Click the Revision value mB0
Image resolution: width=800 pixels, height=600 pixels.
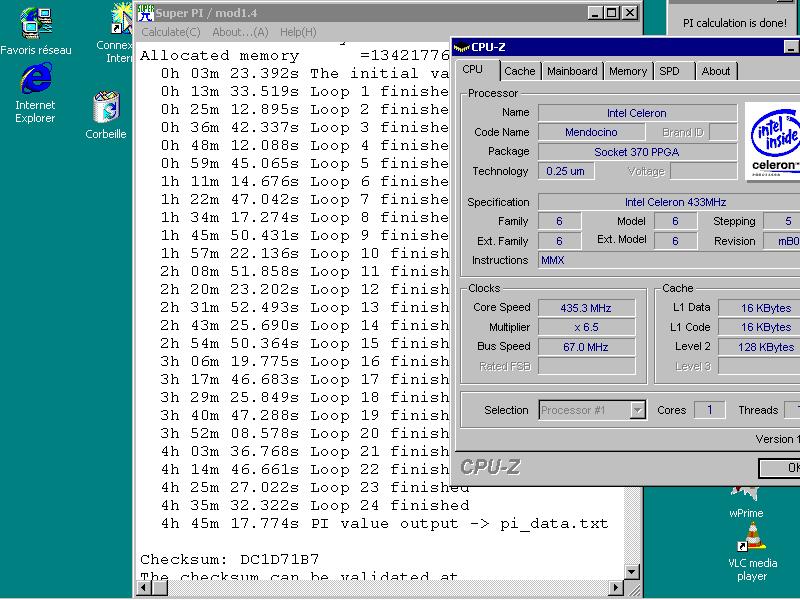(782, 241)
